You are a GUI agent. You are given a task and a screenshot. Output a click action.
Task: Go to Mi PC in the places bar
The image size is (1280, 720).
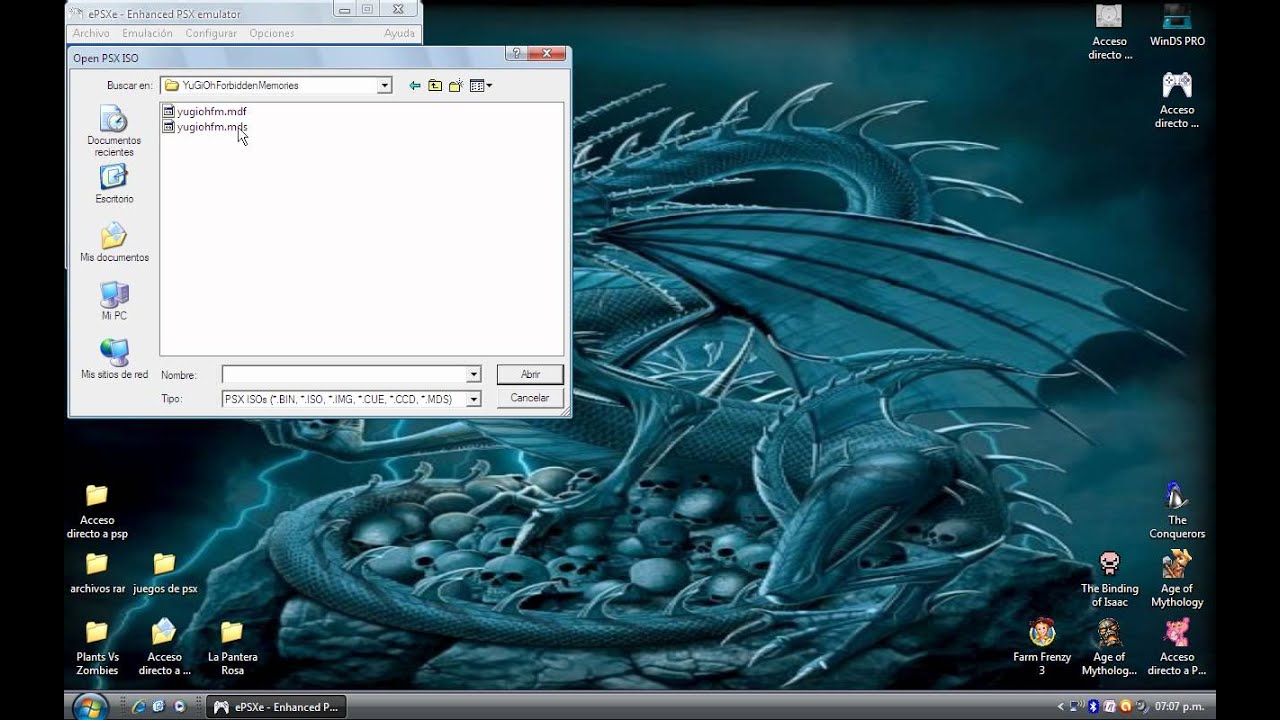coord(114,301)
